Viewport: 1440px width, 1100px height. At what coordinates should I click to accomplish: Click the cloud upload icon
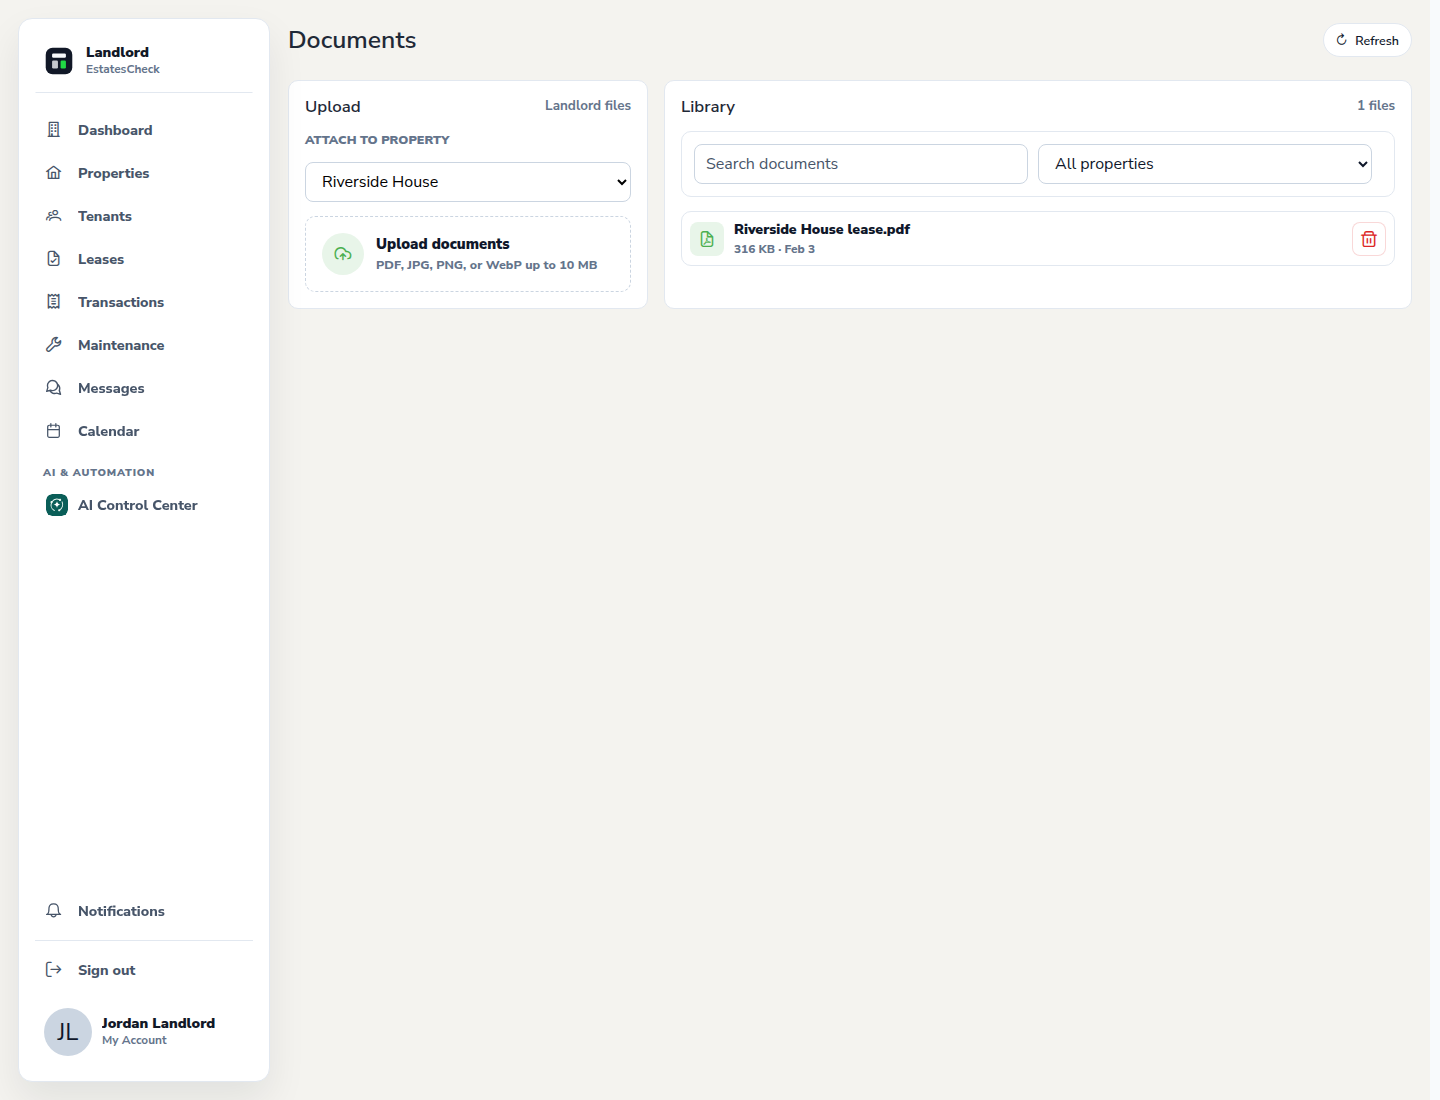point(343,254)
